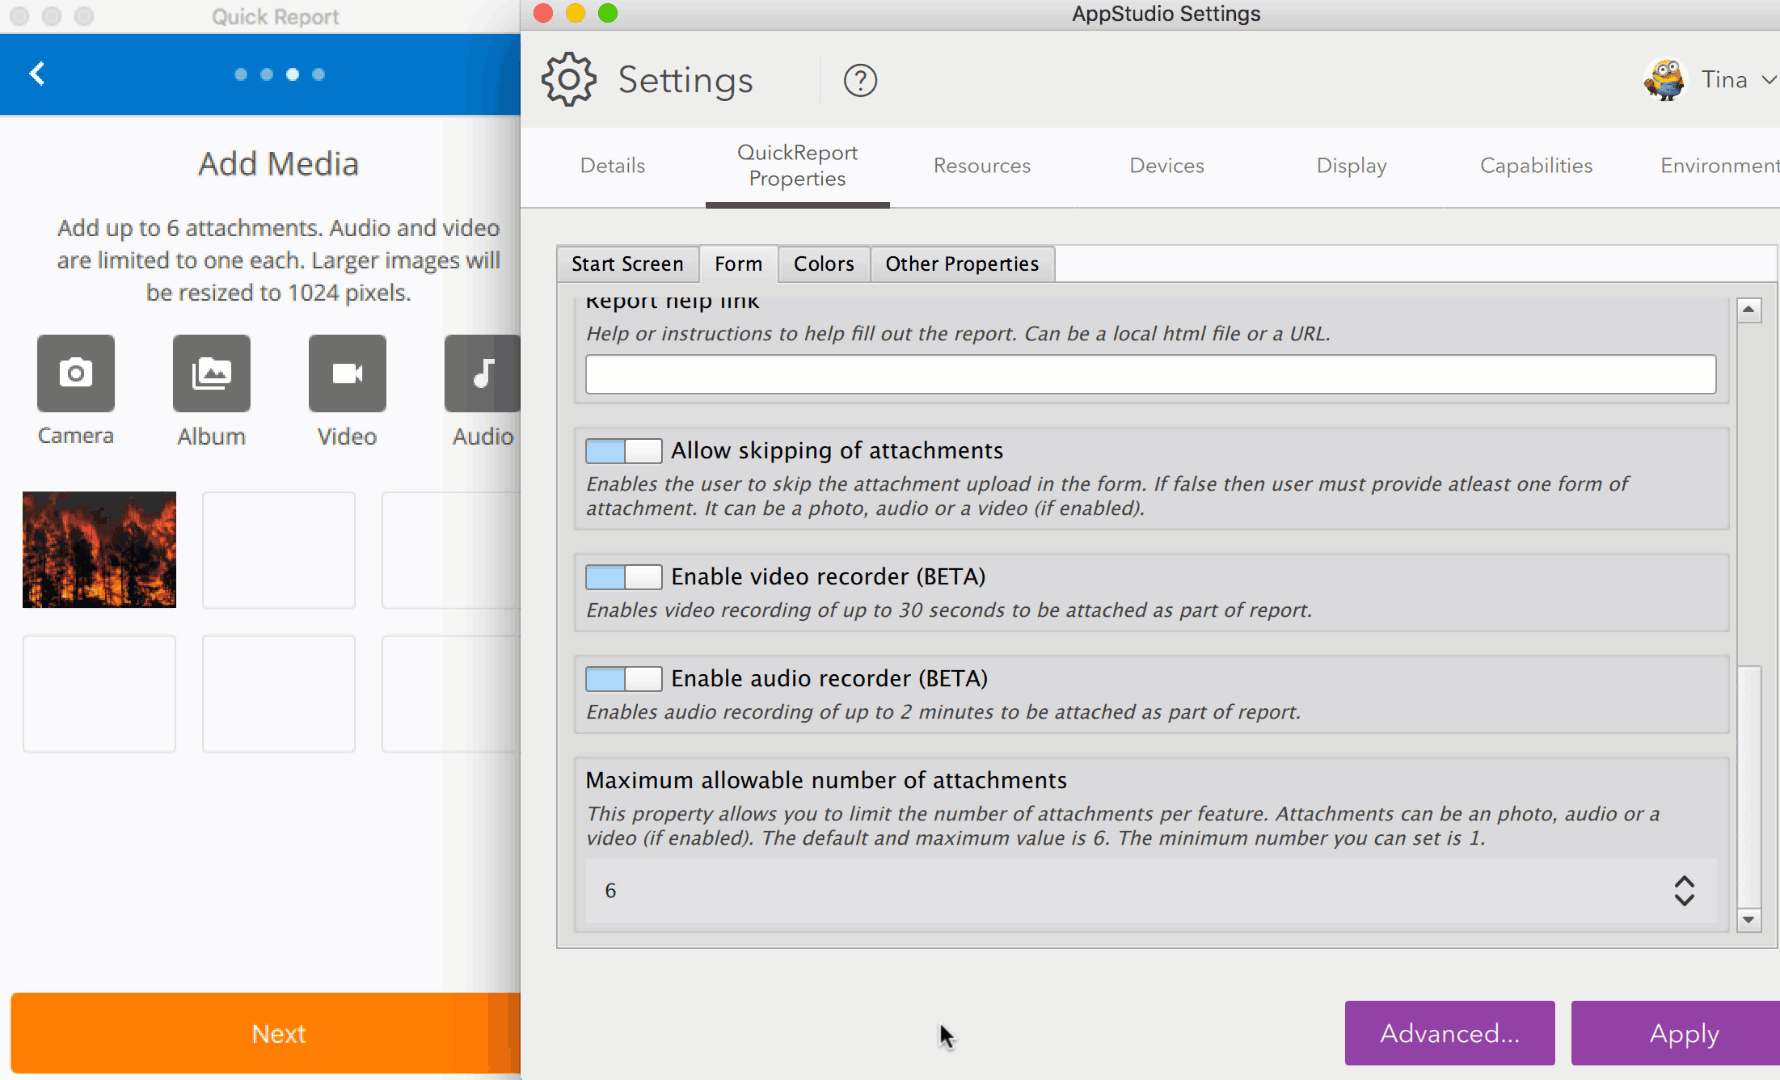Screen dimensions: 1780x1080
Task: Click the scroll down arrow of settings list
Action: pyautogui.click(x=1749, y=920)
